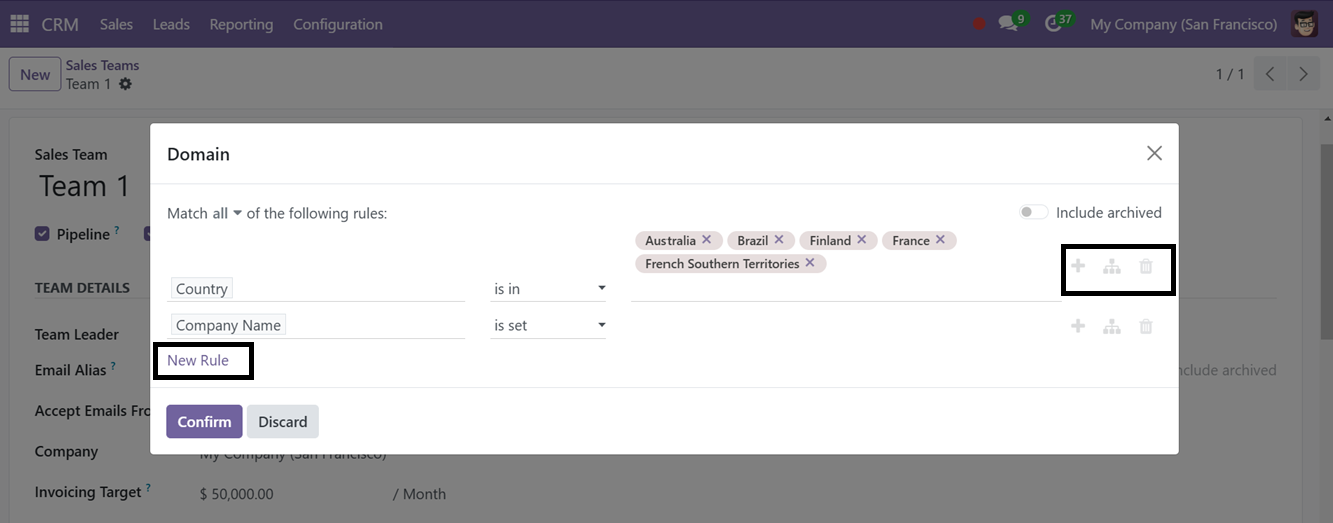
Task: Open the 'is set' operator dropdown
Action: [548, 325]
